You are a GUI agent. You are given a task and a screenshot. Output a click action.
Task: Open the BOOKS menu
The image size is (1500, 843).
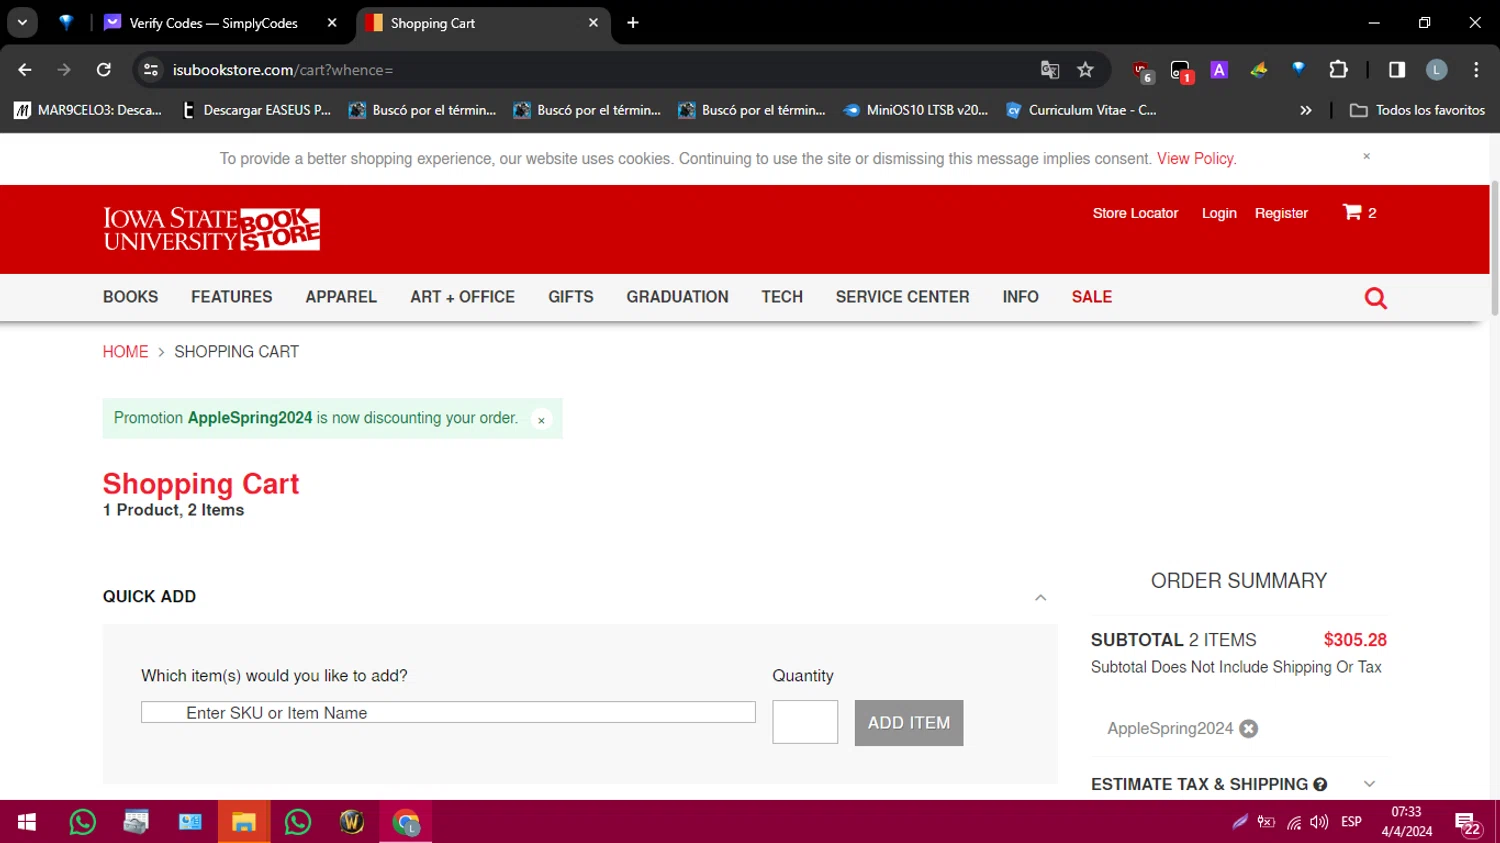pos(130,297)
